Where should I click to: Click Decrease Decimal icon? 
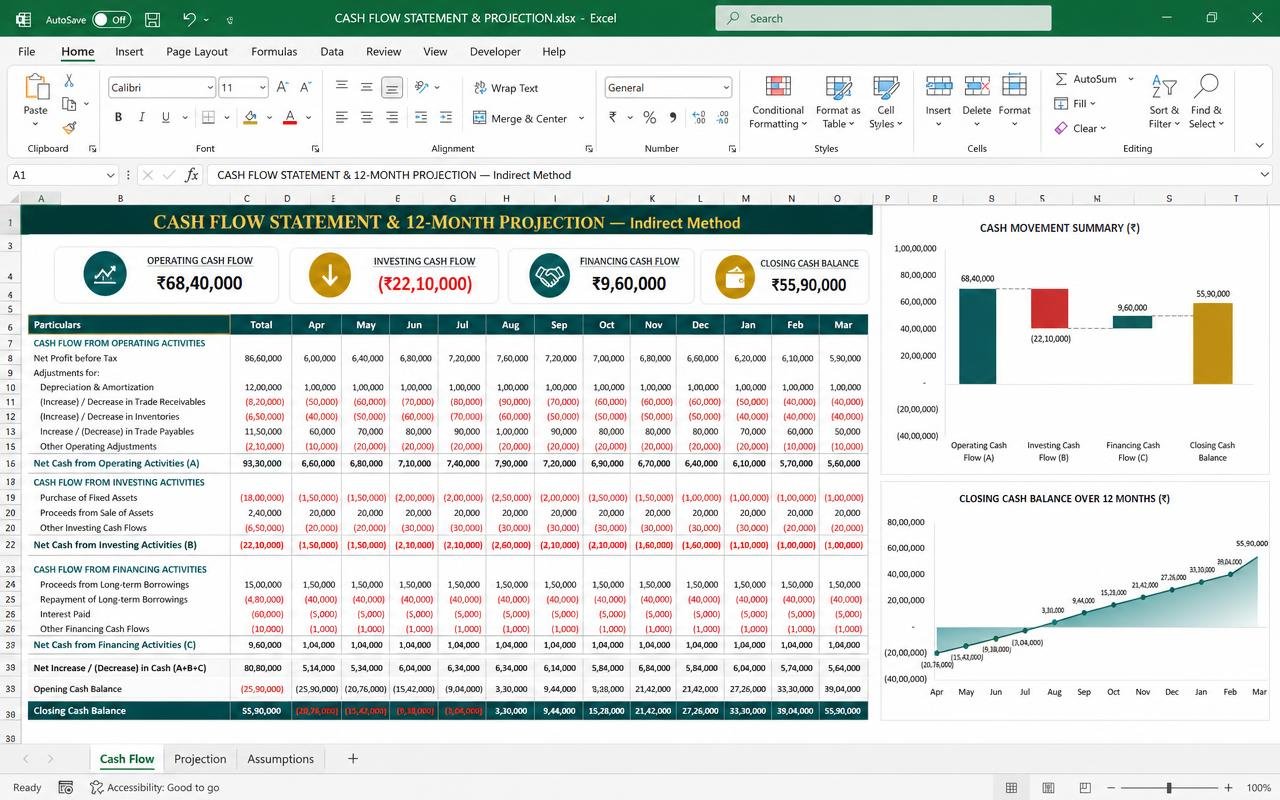[723, 118]
